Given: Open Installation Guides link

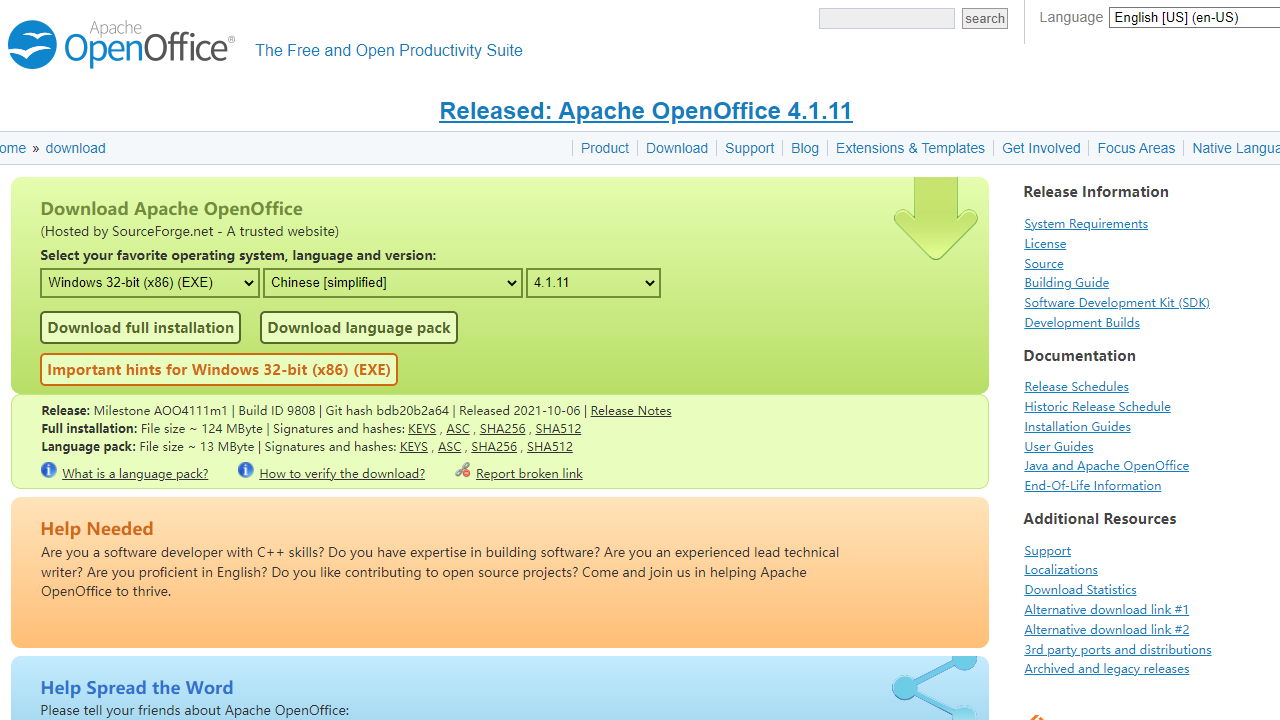Looking at the screenshot, I should click(x=1078, y=427).
